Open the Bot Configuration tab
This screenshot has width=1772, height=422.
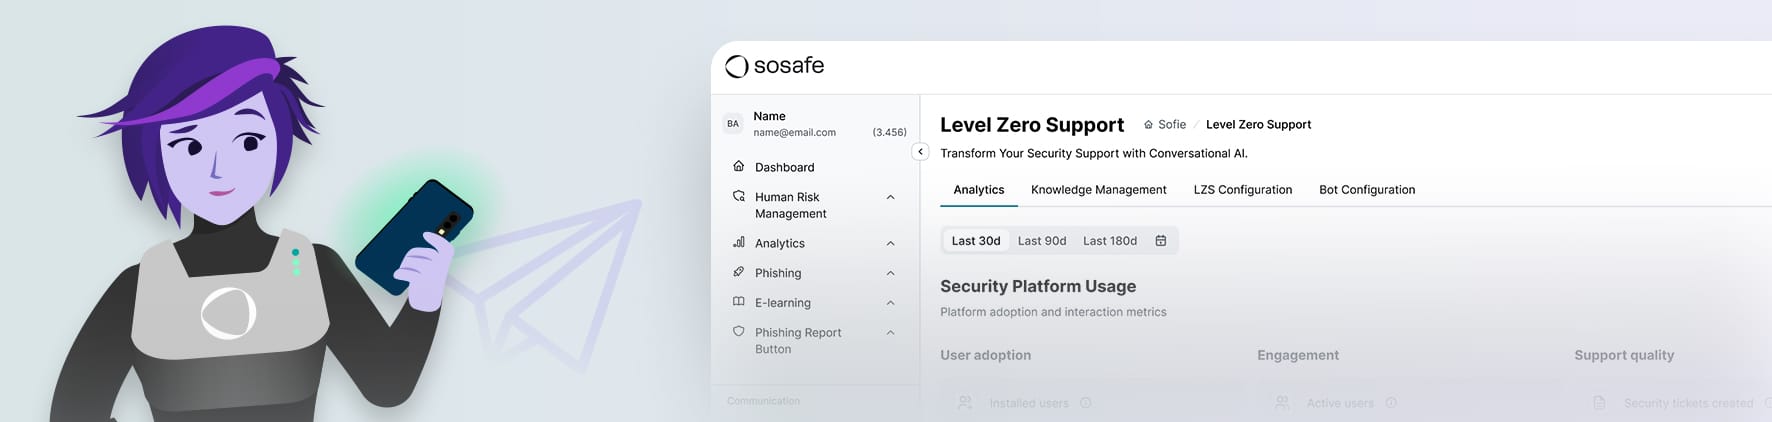pos(1367,190)
